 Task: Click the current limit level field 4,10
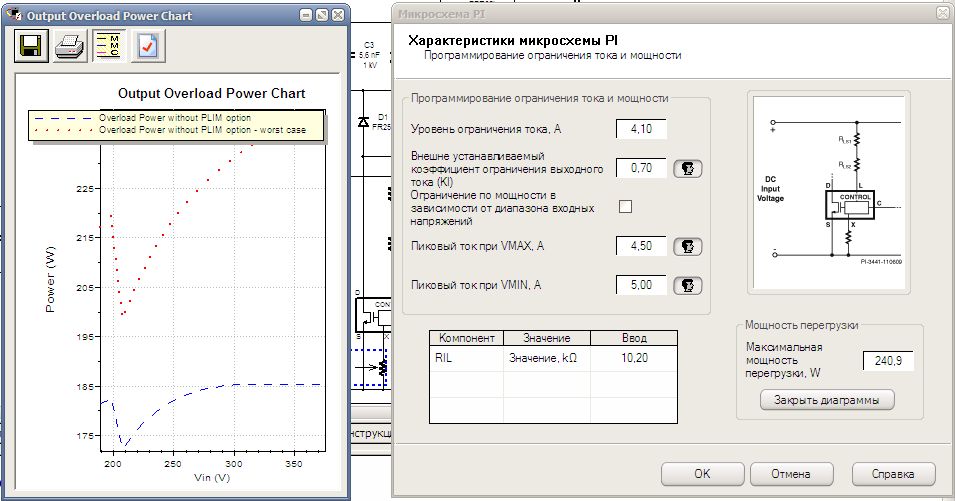(641, 129)
